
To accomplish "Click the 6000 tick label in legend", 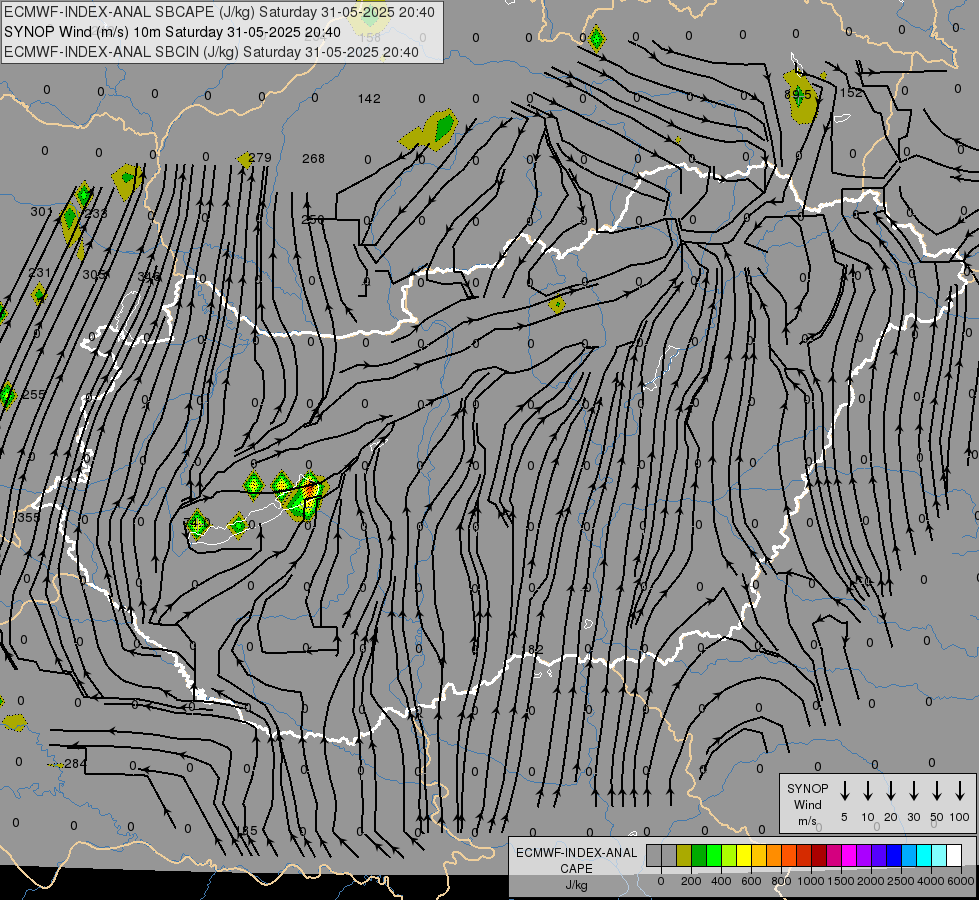I will (960, 881).
